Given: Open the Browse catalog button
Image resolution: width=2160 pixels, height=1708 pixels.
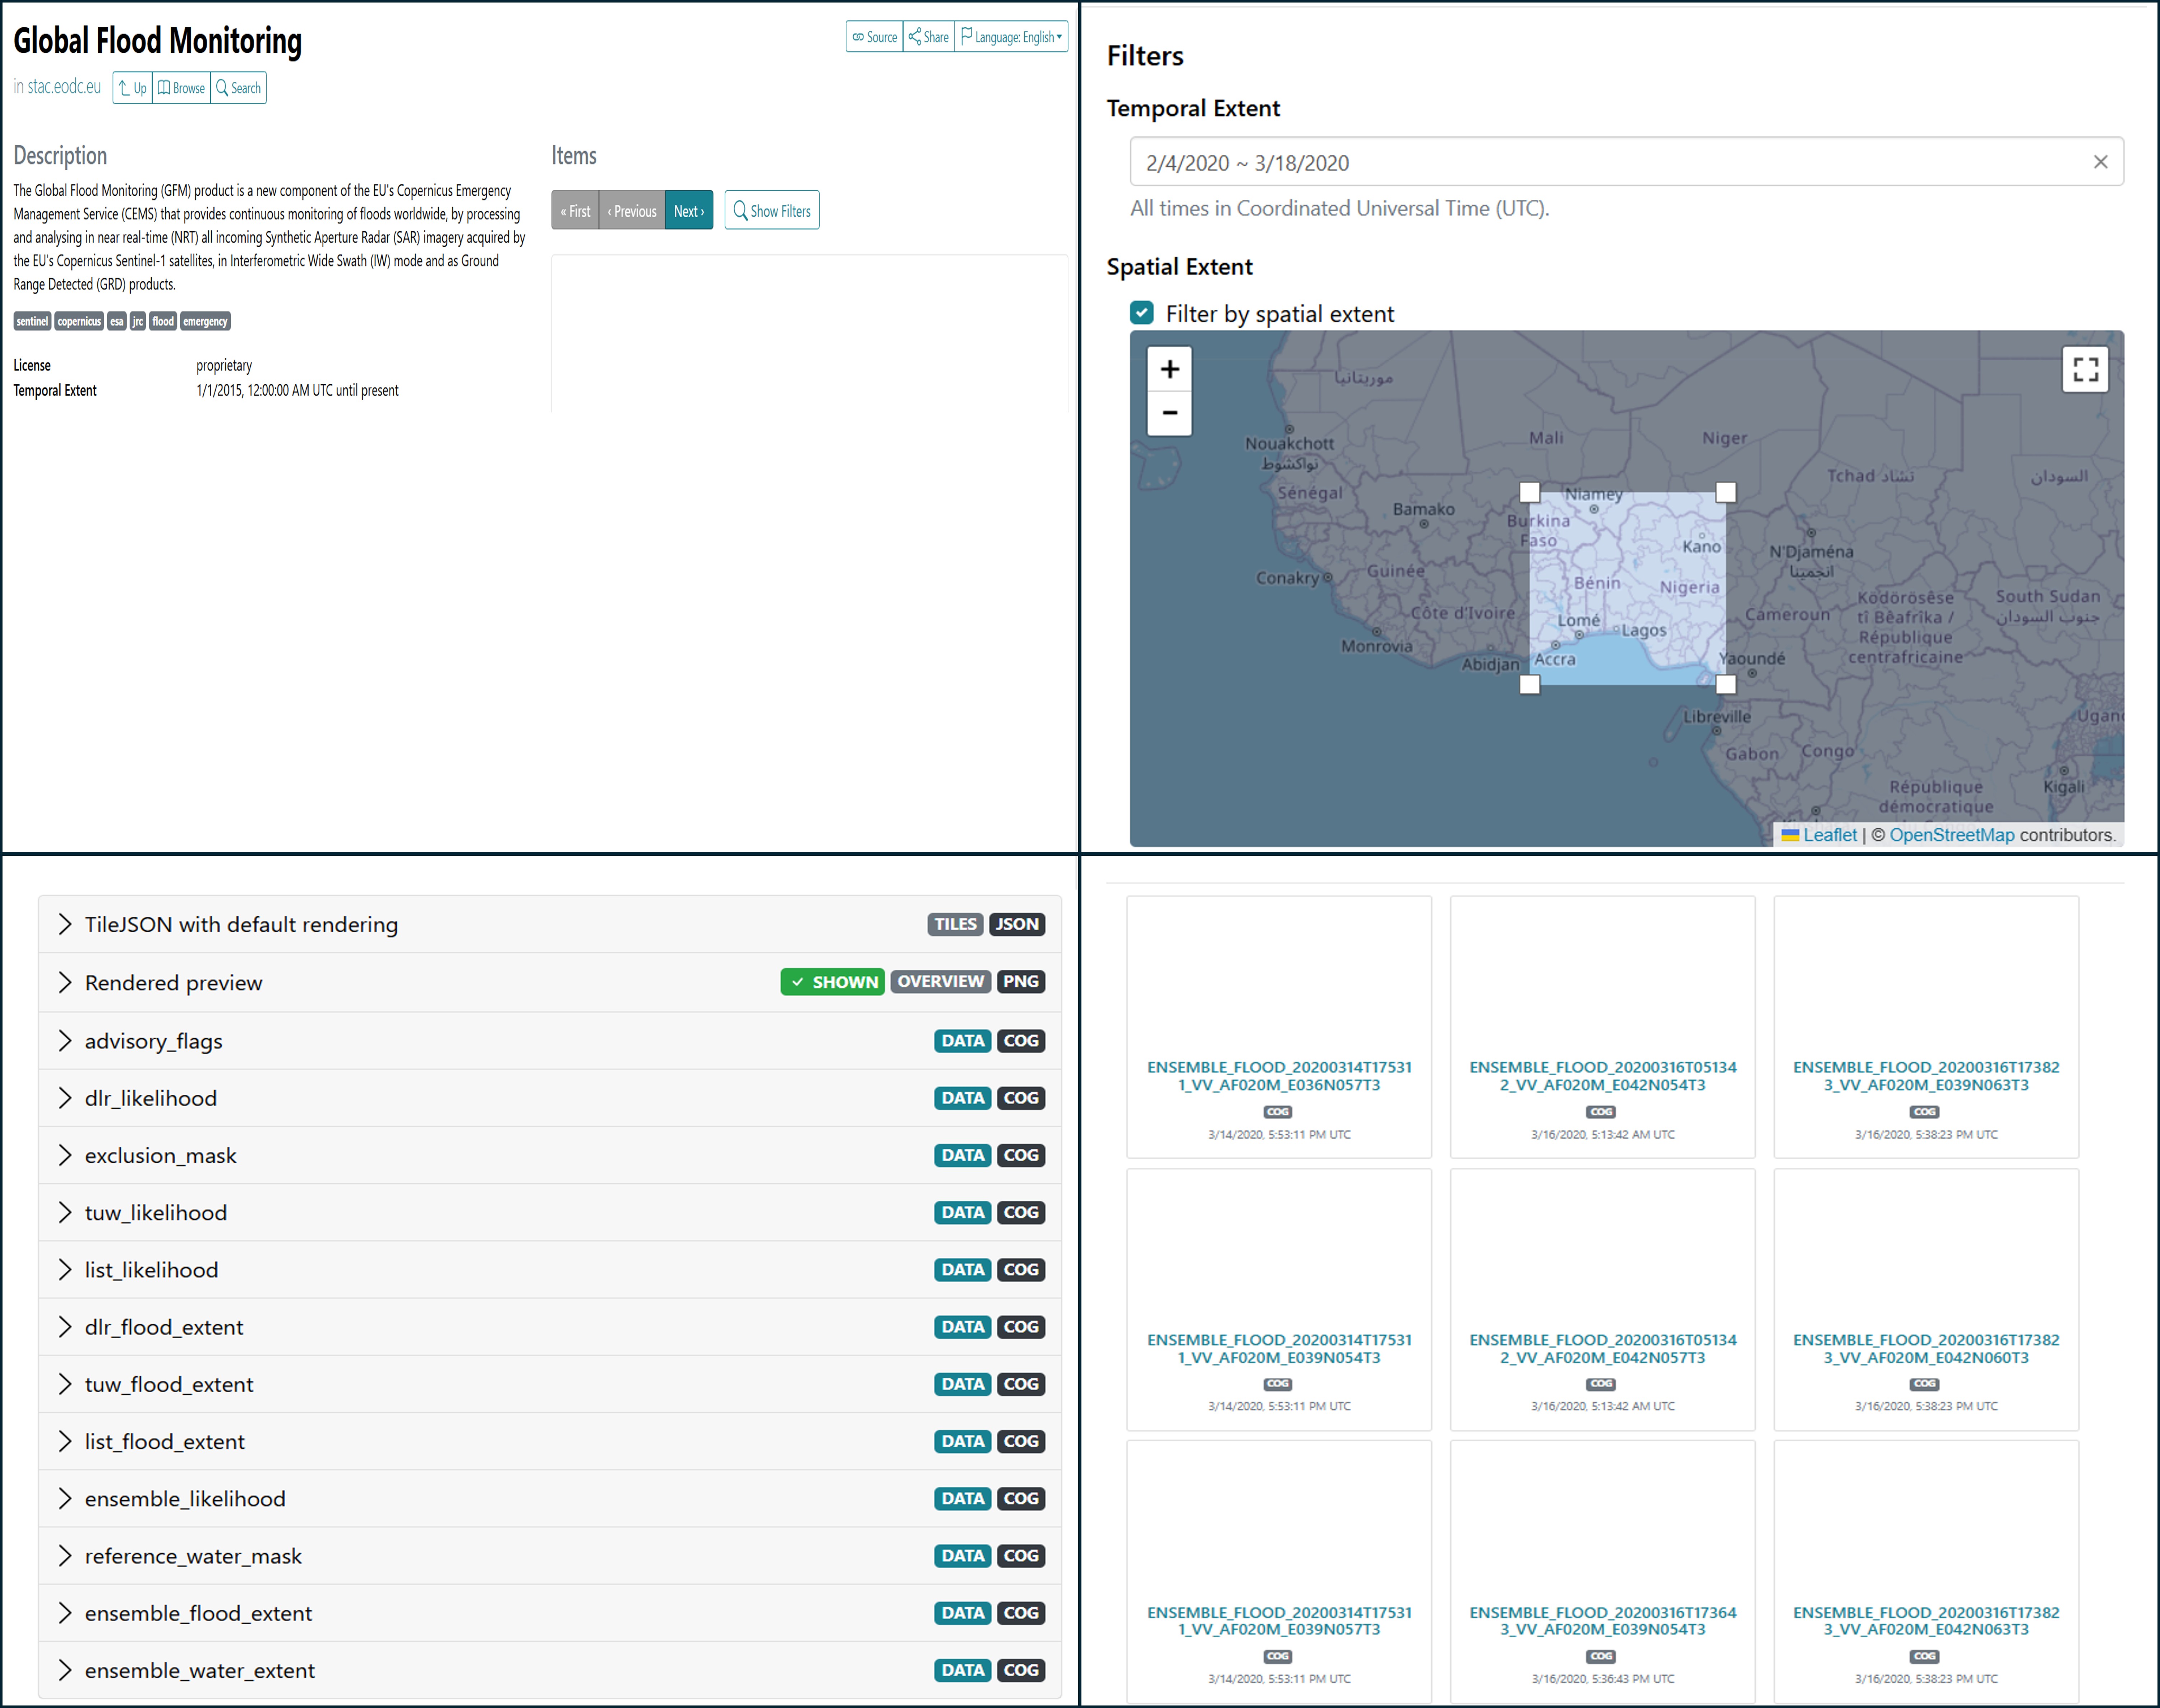Looking at the screenshot, I should click(x=181, y=88).
